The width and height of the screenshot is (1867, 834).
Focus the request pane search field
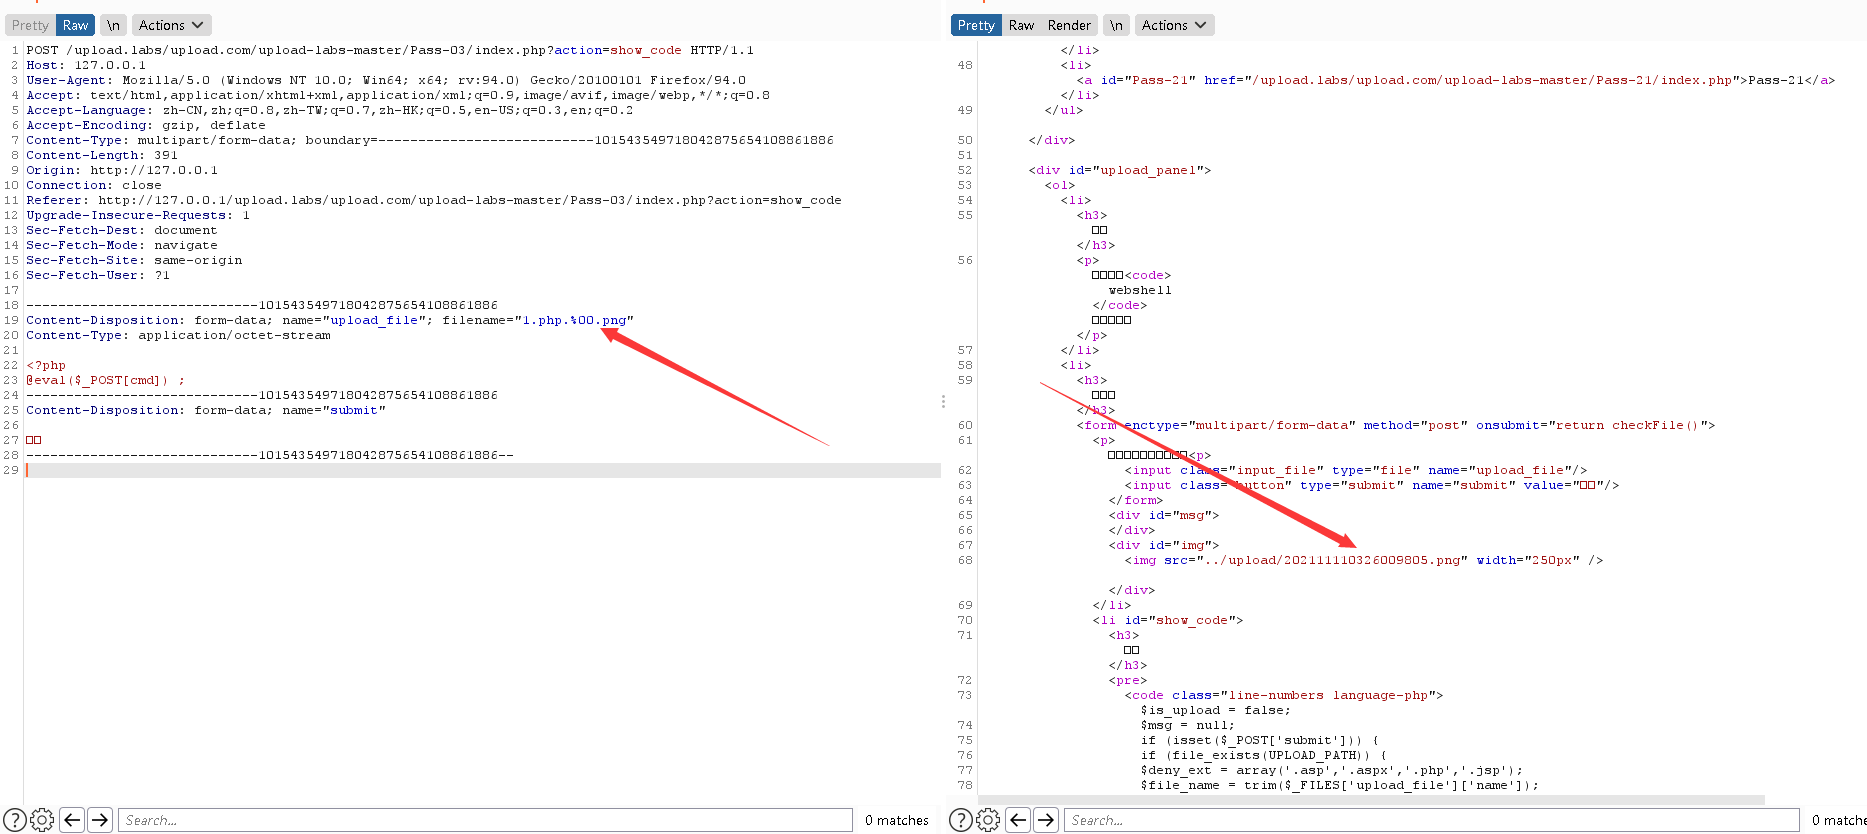coord(485,820)
